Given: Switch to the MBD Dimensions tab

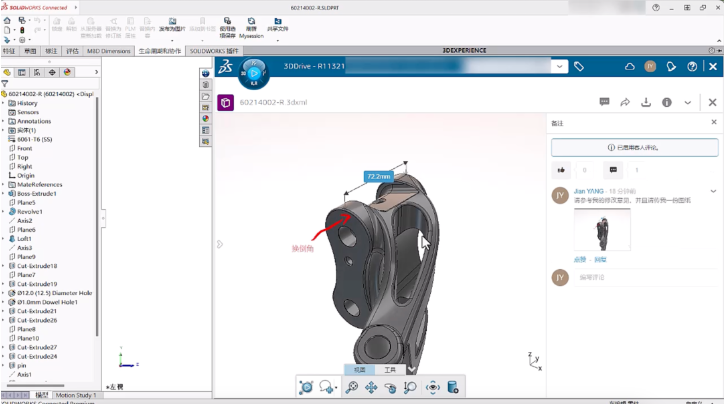Looking at the screenshot, I should (x=109, y=51).
